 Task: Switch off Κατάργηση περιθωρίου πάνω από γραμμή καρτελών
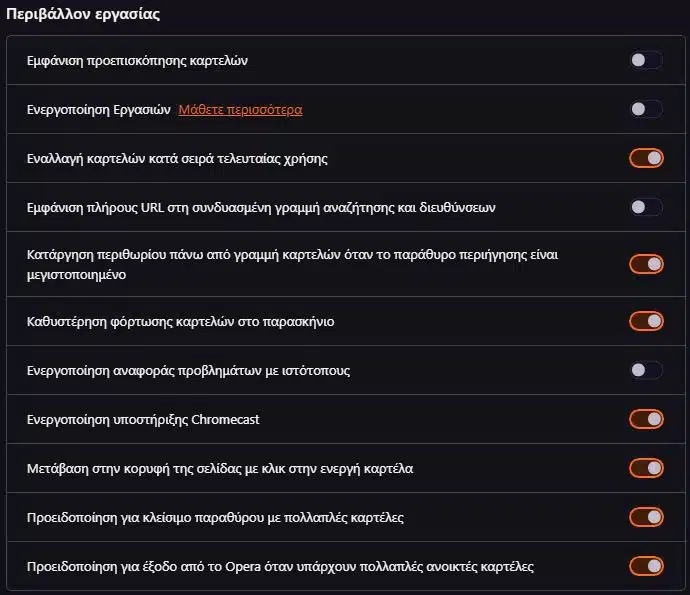point(646,264)
